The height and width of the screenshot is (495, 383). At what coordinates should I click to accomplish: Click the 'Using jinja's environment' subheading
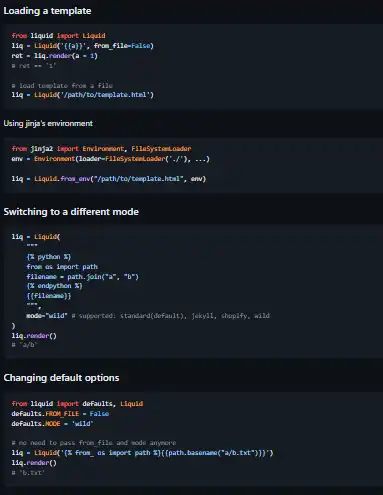click(x=48, y=123)
